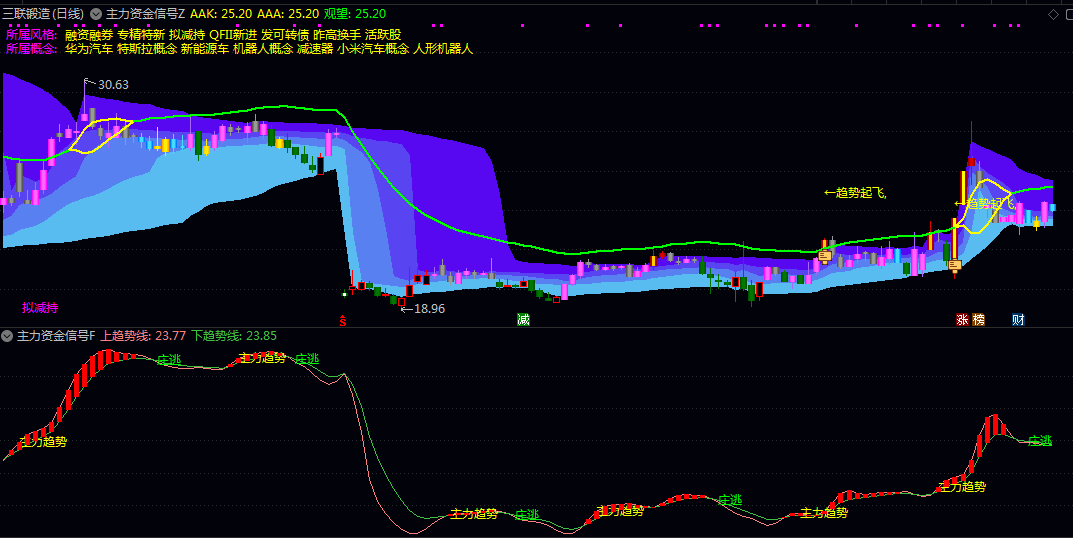Click the orange 榜 event marker

tap(979, 319)
